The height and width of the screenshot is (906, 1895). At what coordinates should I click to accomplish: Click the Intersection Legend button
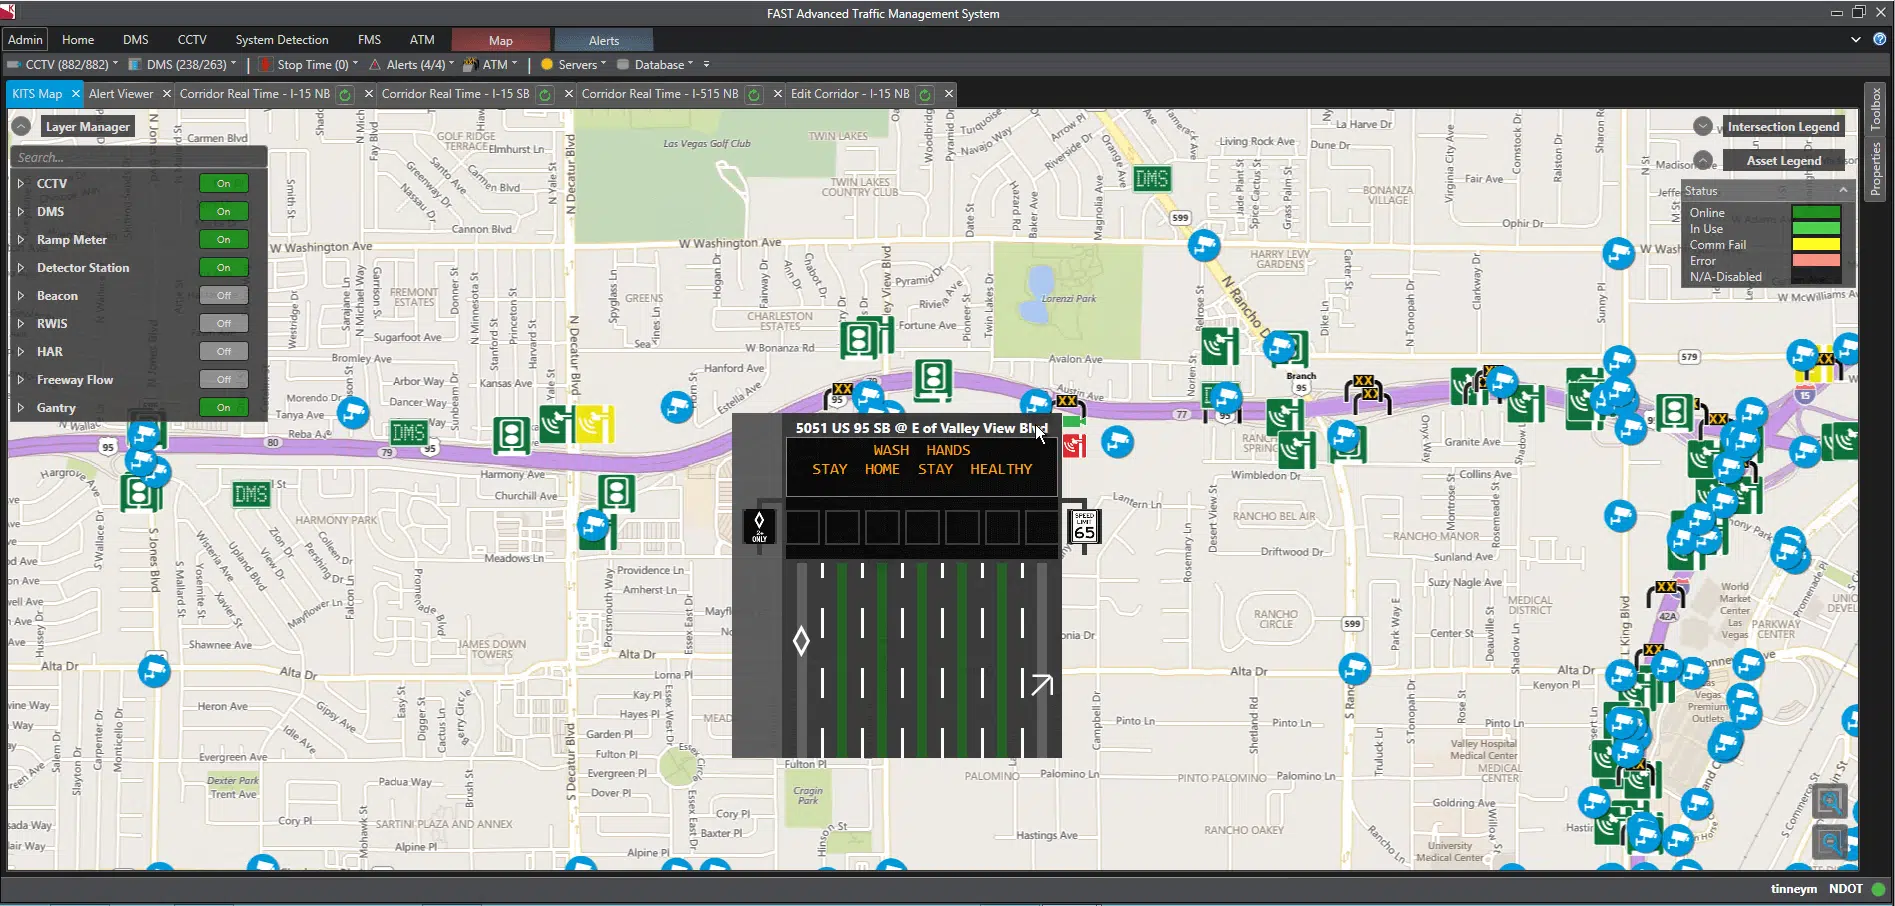click(x=1783, y=127)
